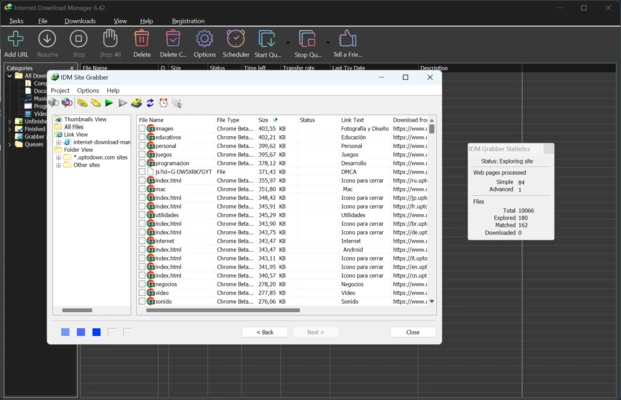Click the file list horizontal scrollbar
The width and height of the screenshot is (621, 400).
coord(223,310)
